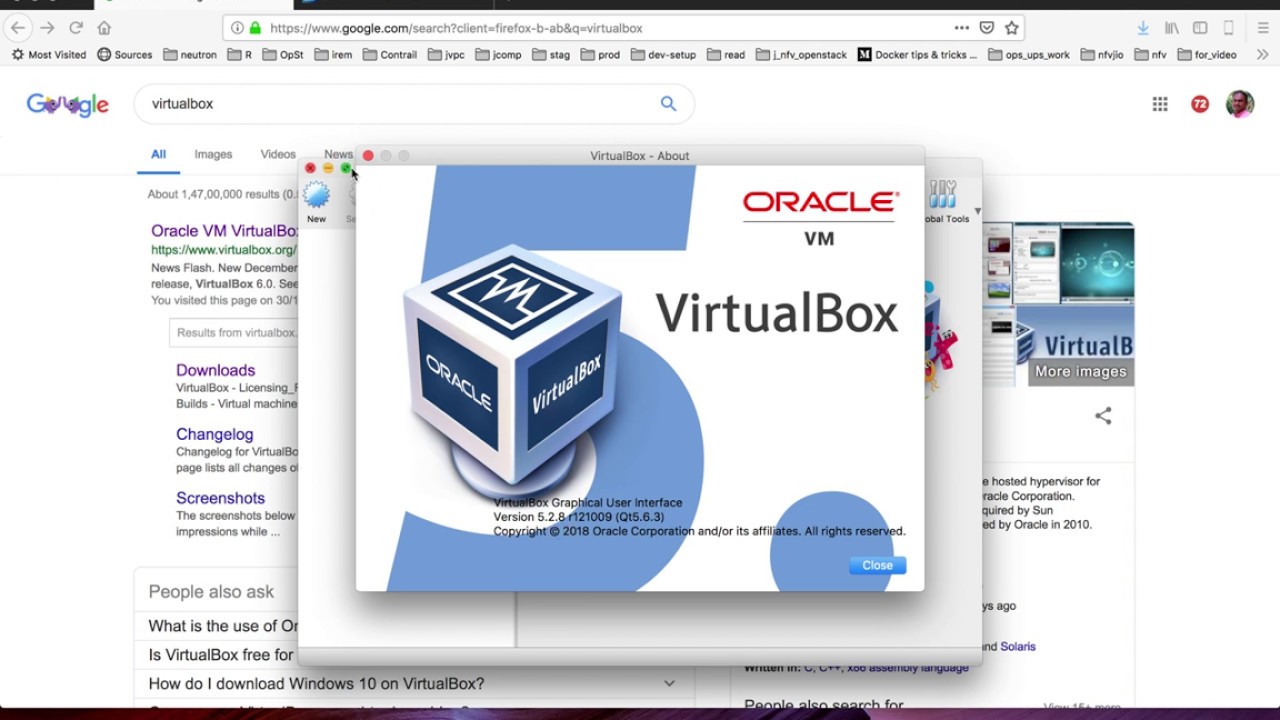Go forward in Firefox
Image resolution: width=1280 pixels, height=720 pixels.
47,28
